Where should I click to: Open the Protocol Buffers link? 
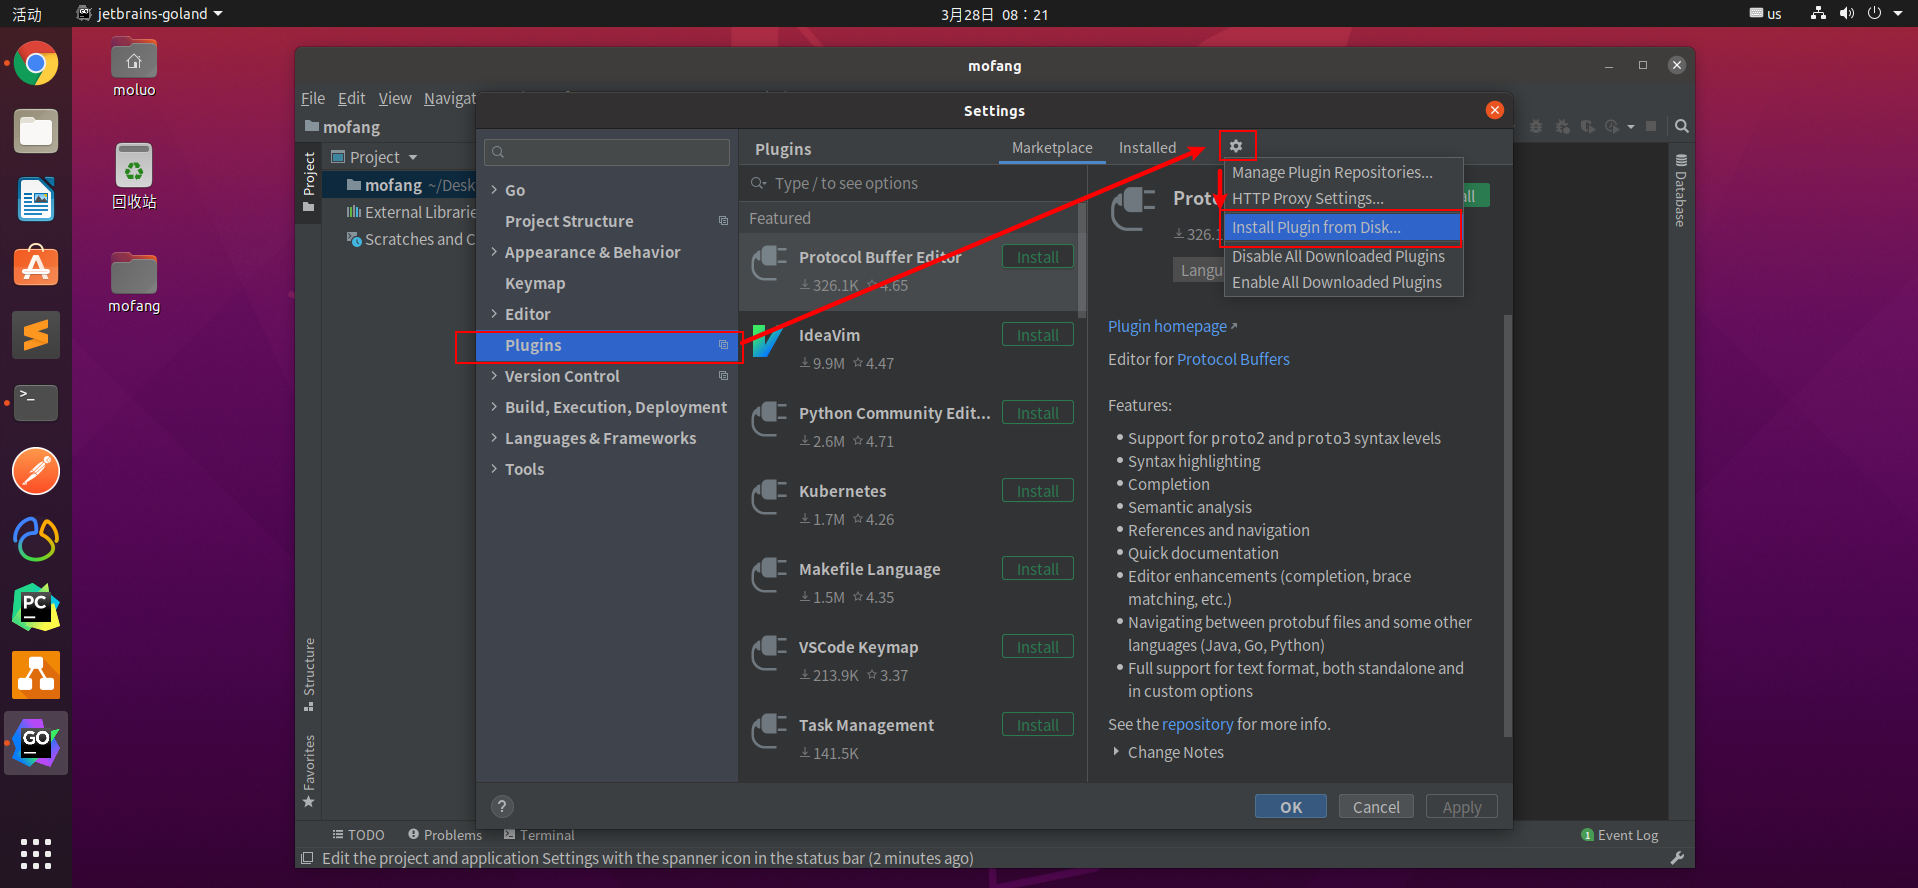[x=1233, y=359]
